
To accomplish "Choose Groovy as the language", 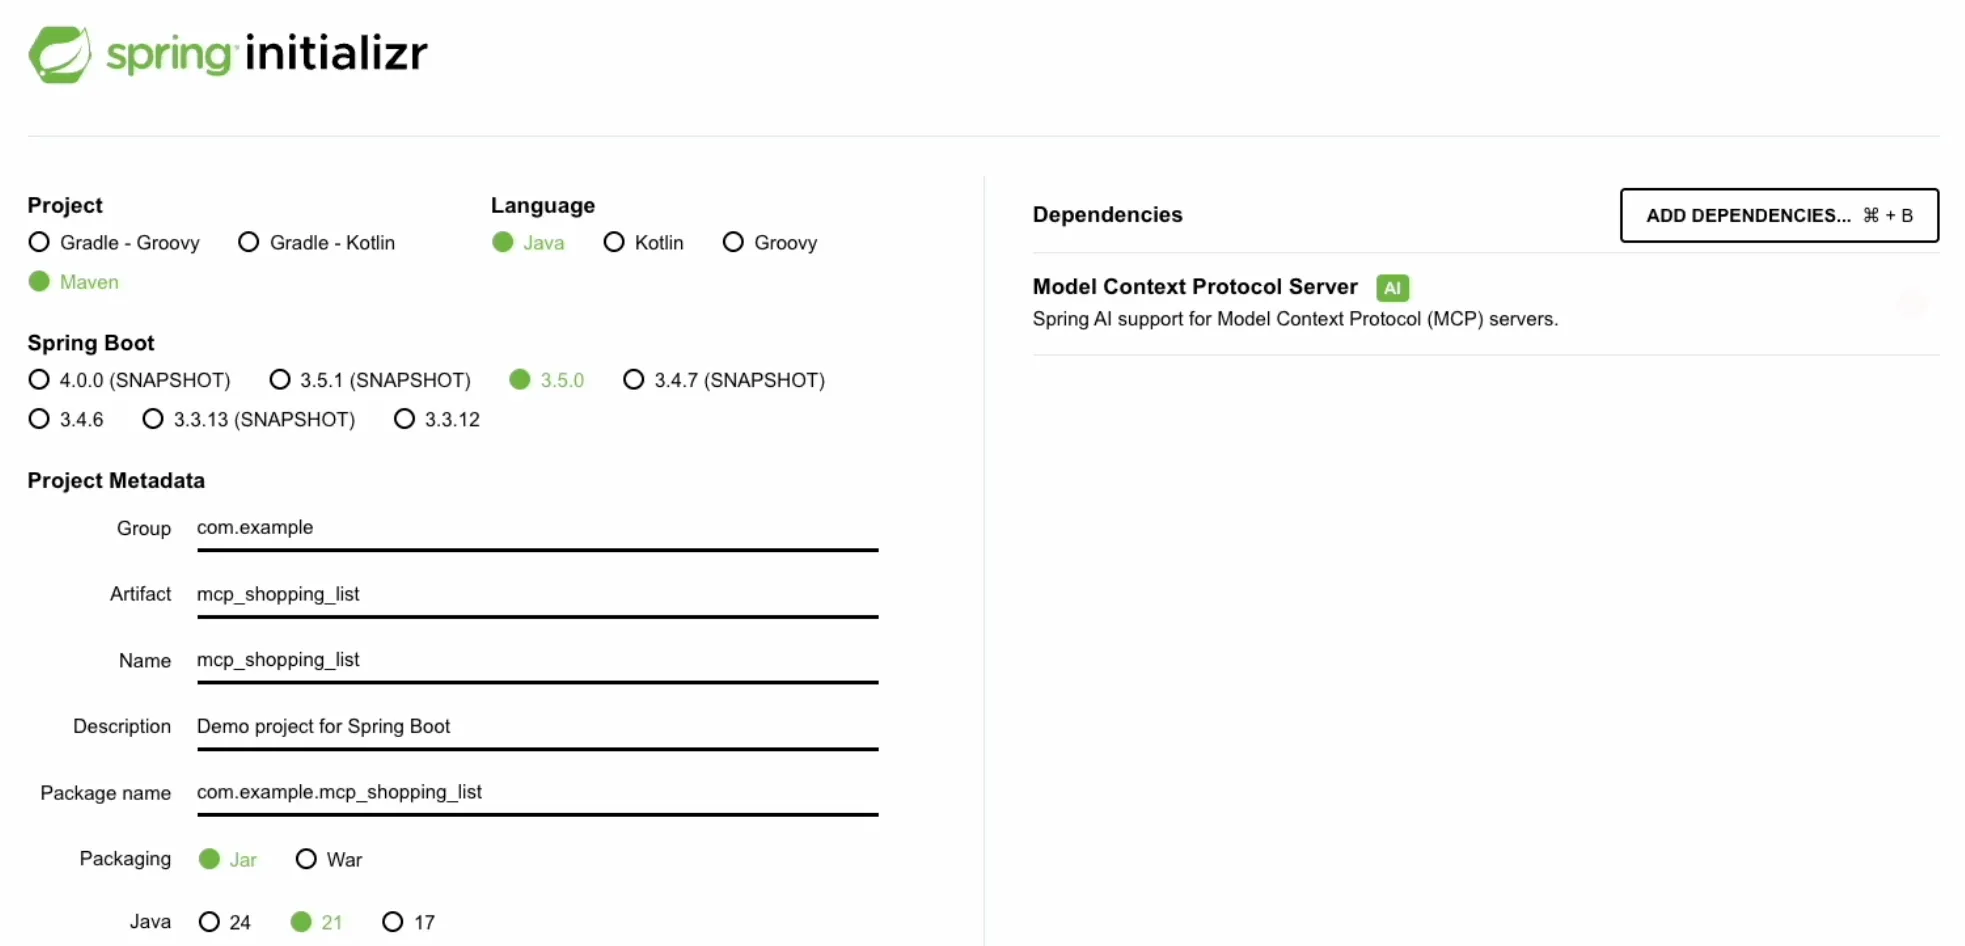I will (733, 242).
